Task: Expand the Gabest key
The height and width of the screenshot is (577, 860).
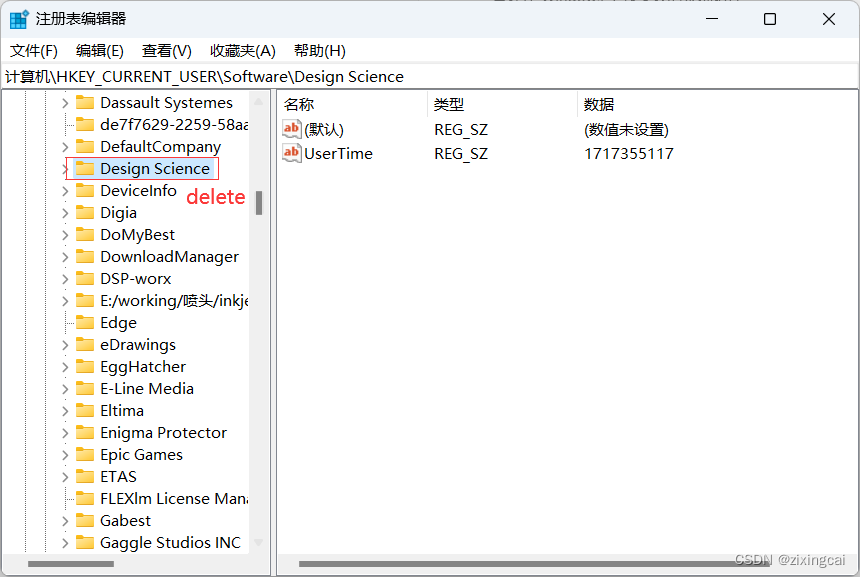Action: 65,521
